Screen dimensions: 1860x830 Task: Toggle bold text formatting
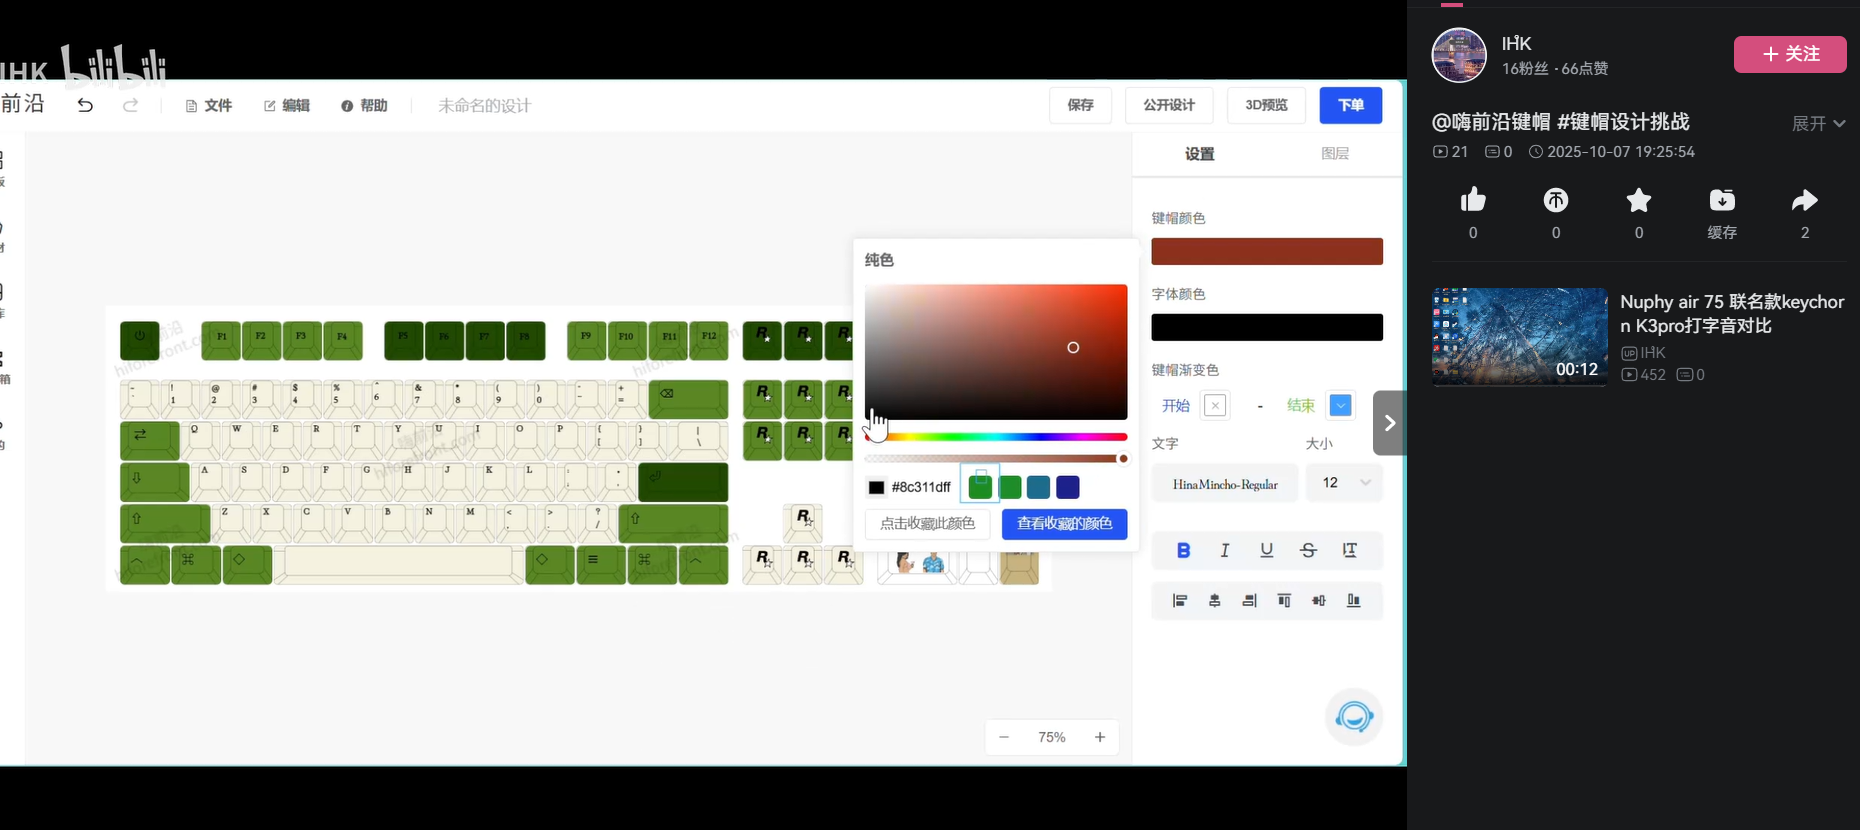point(1183,550)
